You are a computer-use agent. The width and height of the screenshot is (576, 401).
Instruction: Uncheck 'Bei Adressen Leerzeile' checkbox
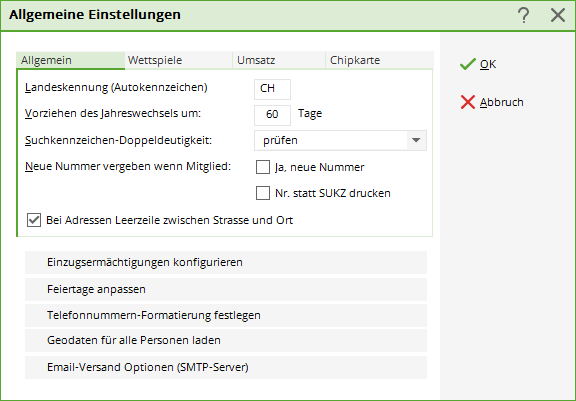pos(34,220)
